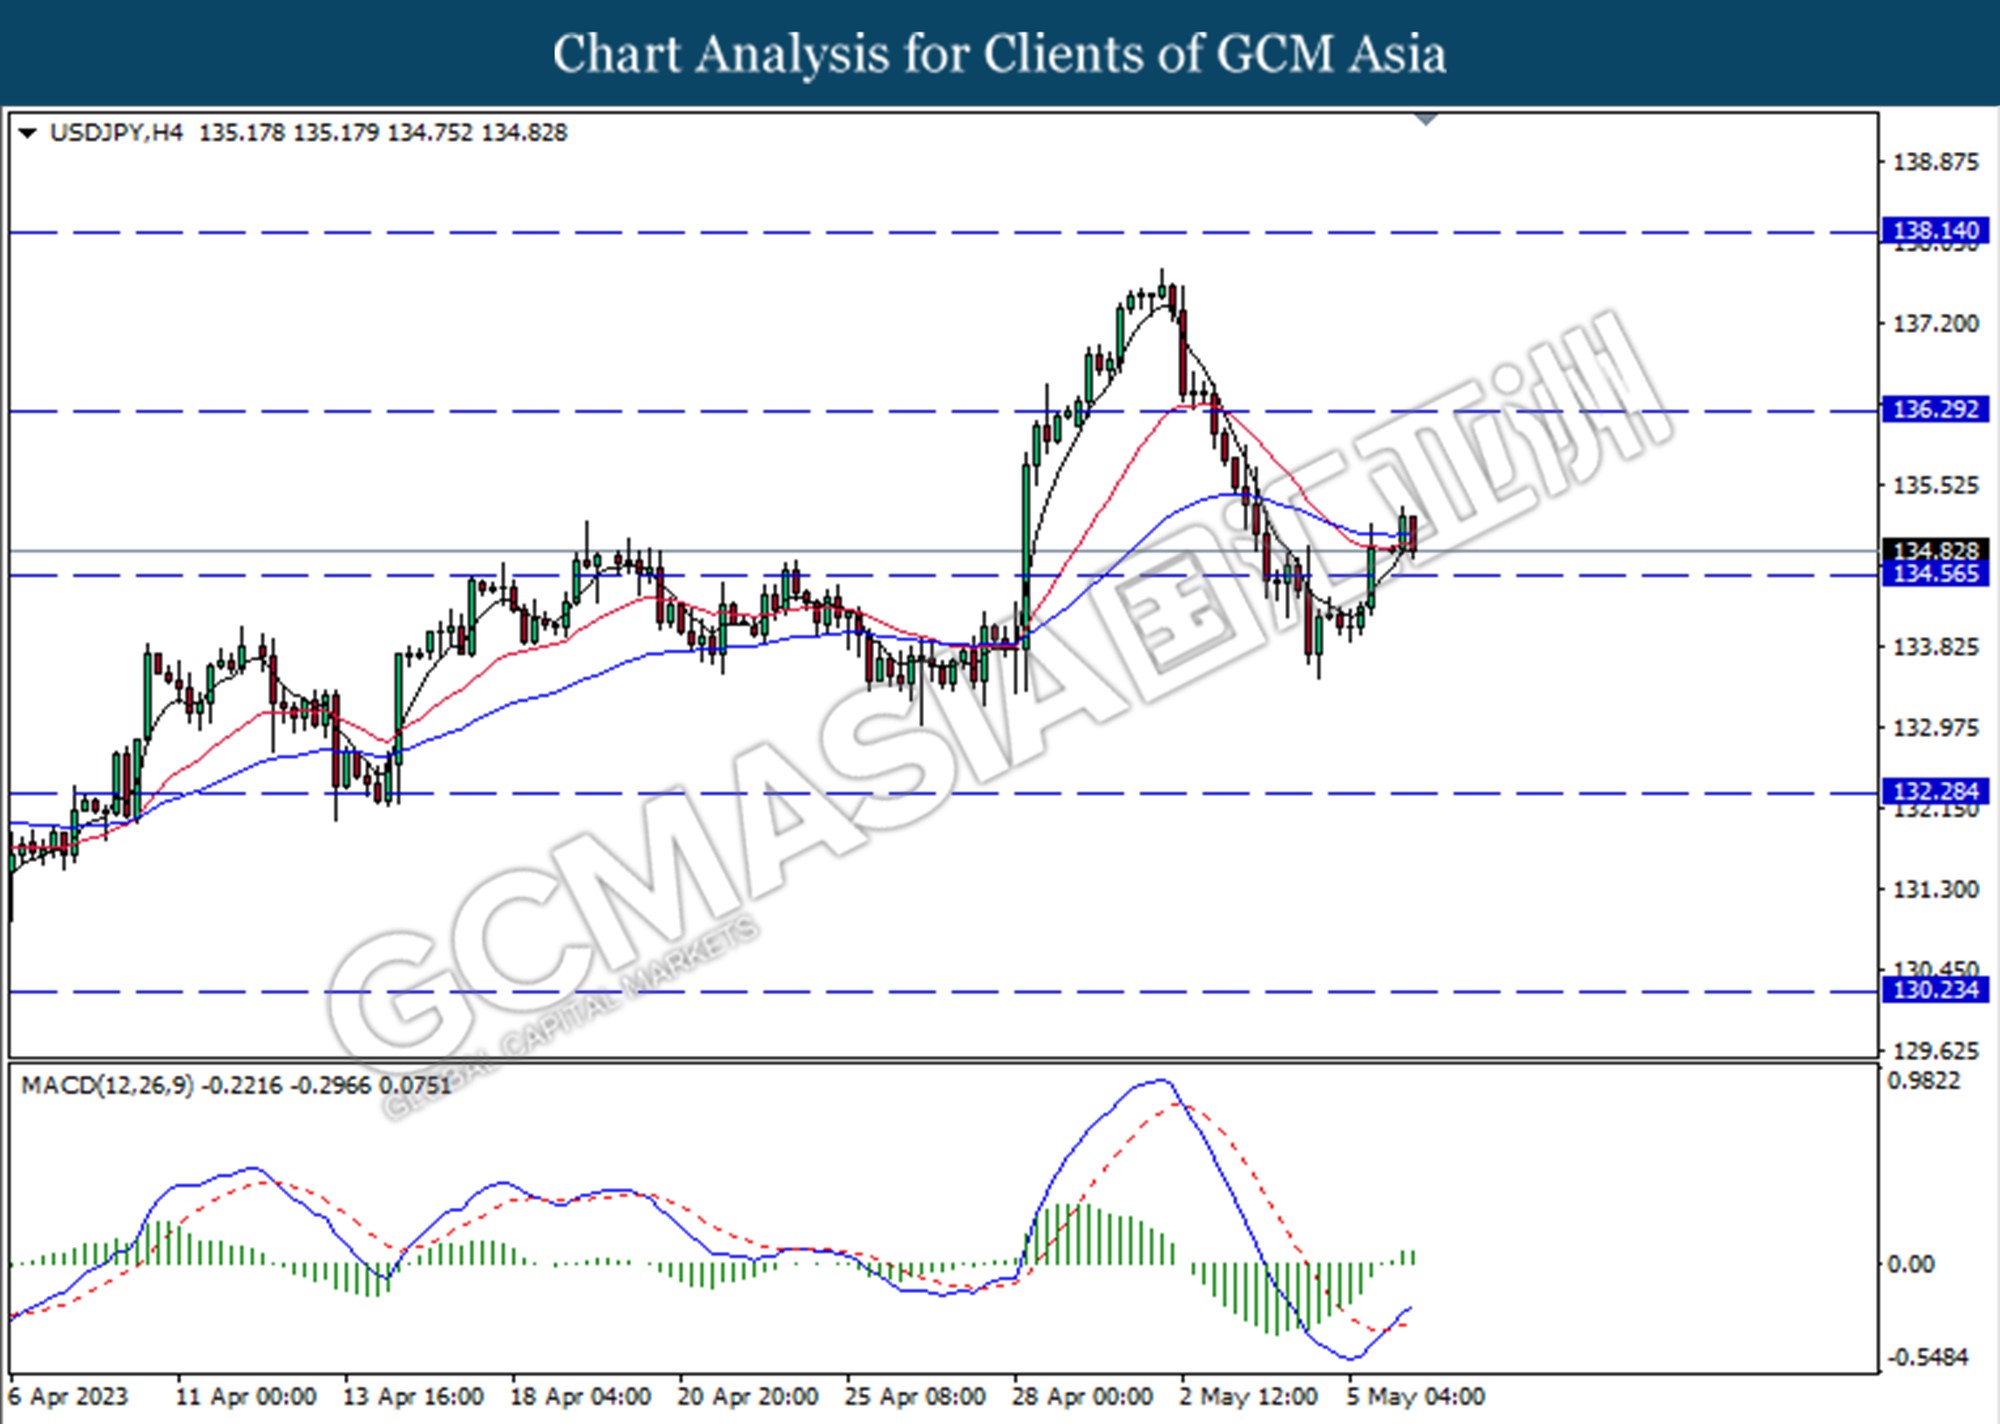Screen dimensions: 2000x1428
Task: Click the USDJPY,H4 symbol text
Action: (x=116, y=133)
